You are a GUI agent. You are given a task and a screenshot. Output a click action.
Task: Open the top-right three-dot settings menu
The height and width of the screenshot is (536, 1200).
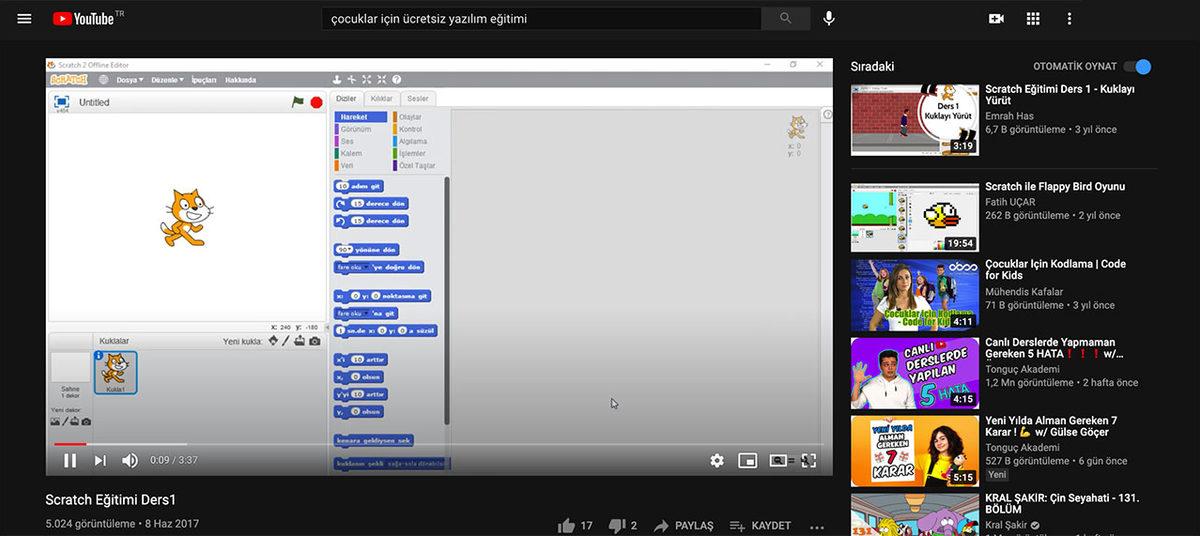point(1069,19)
